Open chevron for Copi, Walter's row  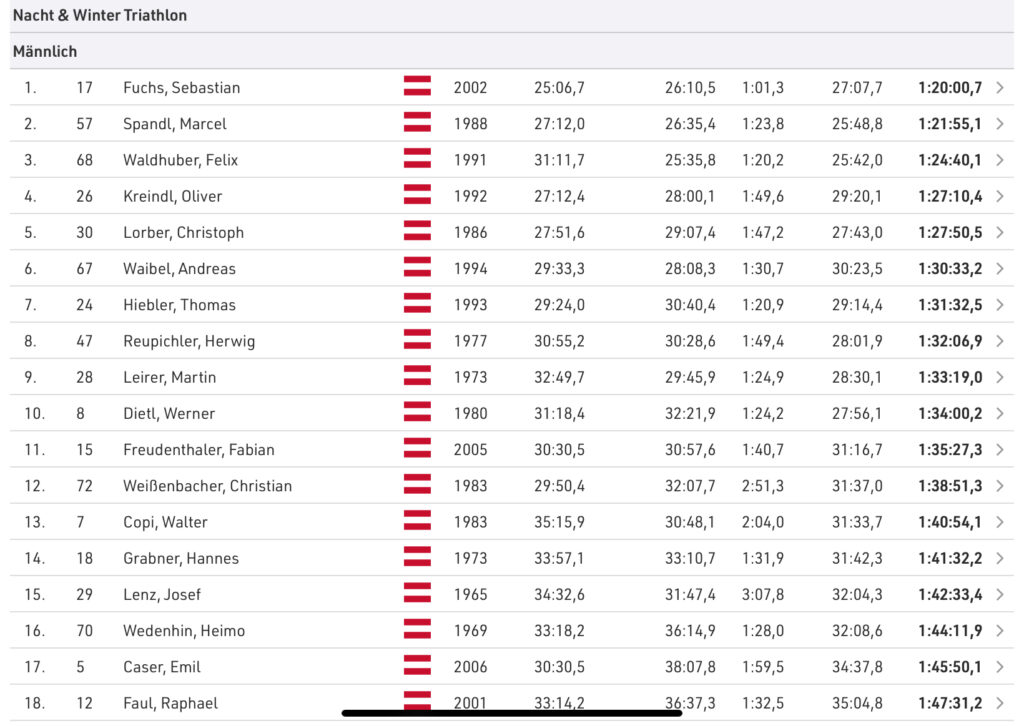click(1000, 522)
